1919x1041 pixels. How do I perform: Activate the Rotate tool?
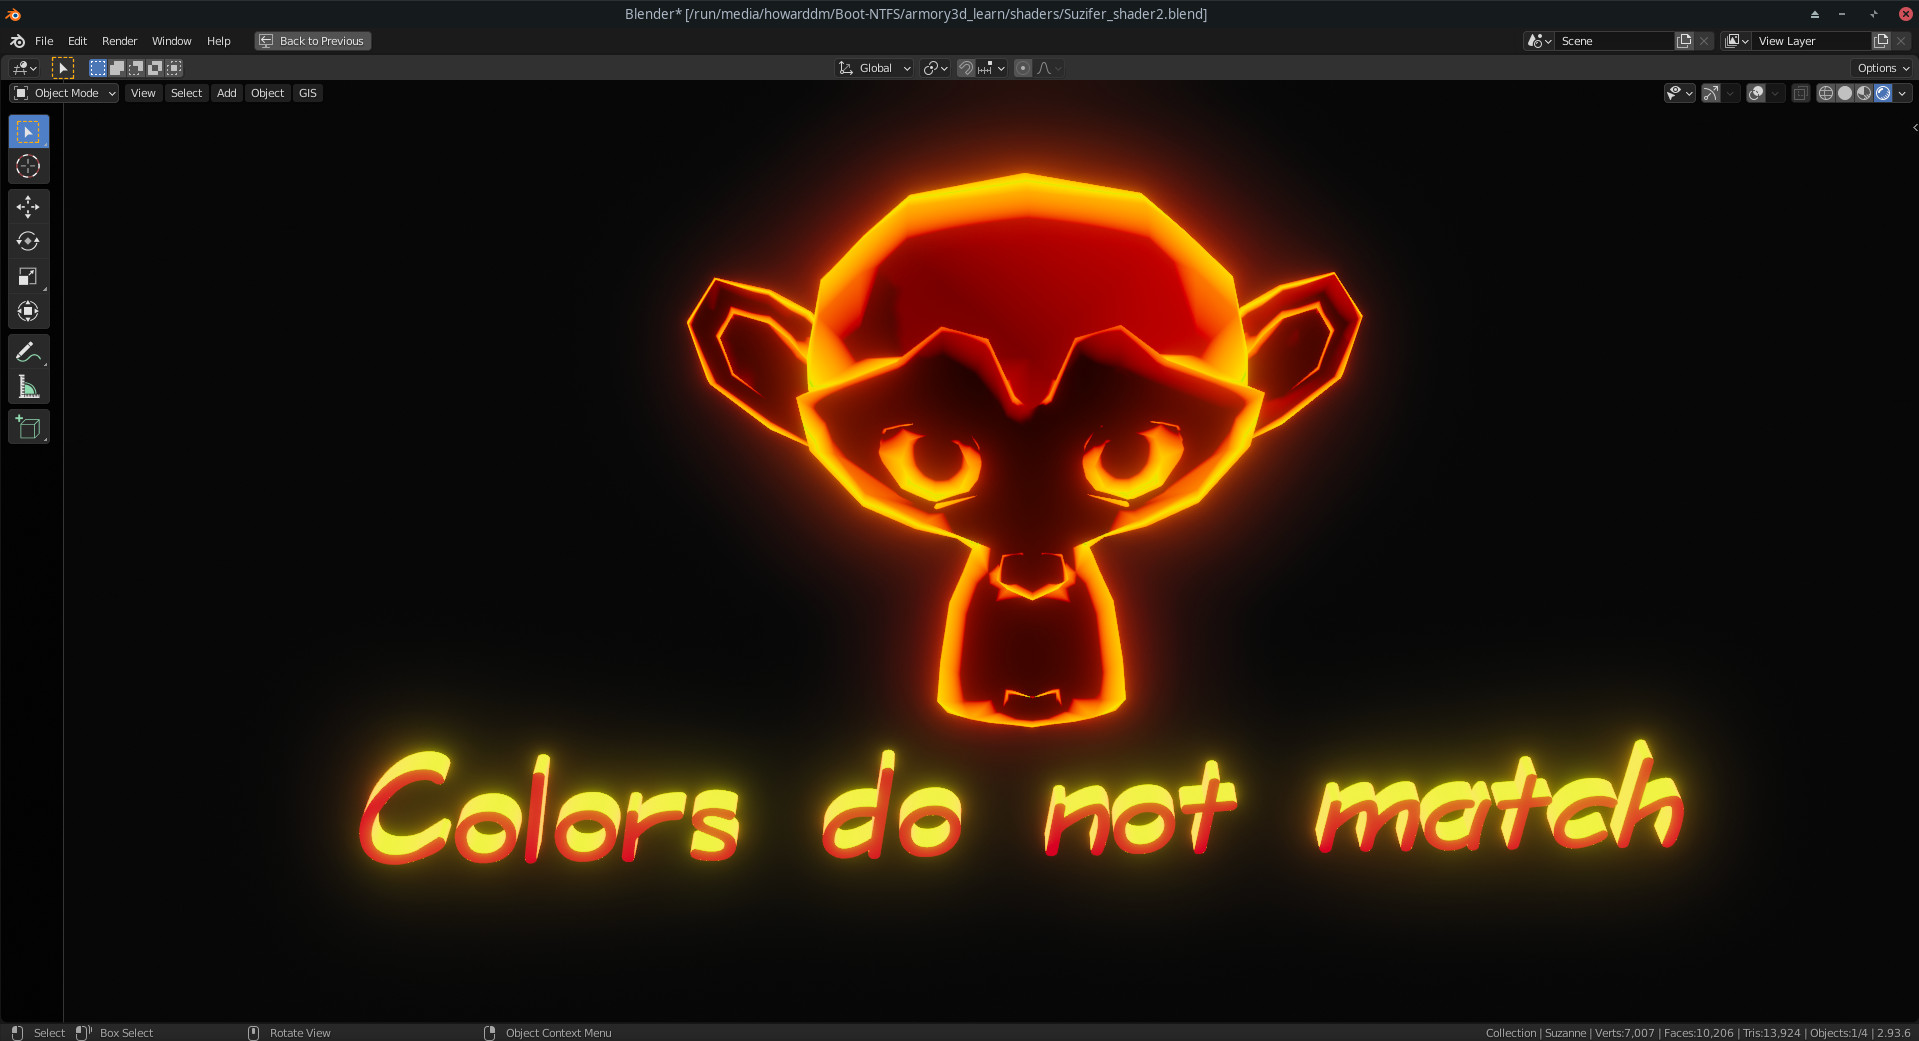(x=28, y=242)
